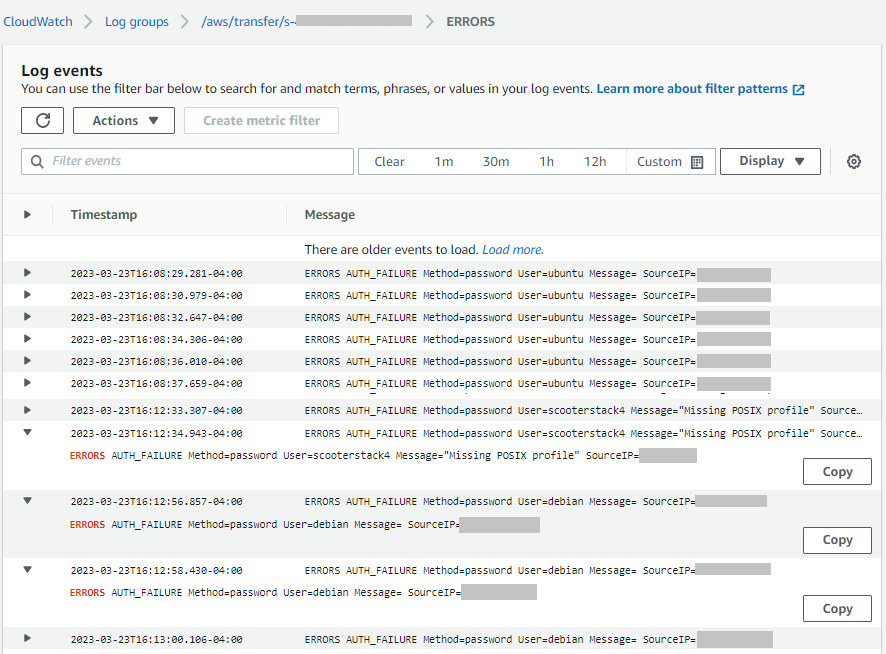Open the Display dropdown
This screenshot has width=886, height=654.
(770, 160)
